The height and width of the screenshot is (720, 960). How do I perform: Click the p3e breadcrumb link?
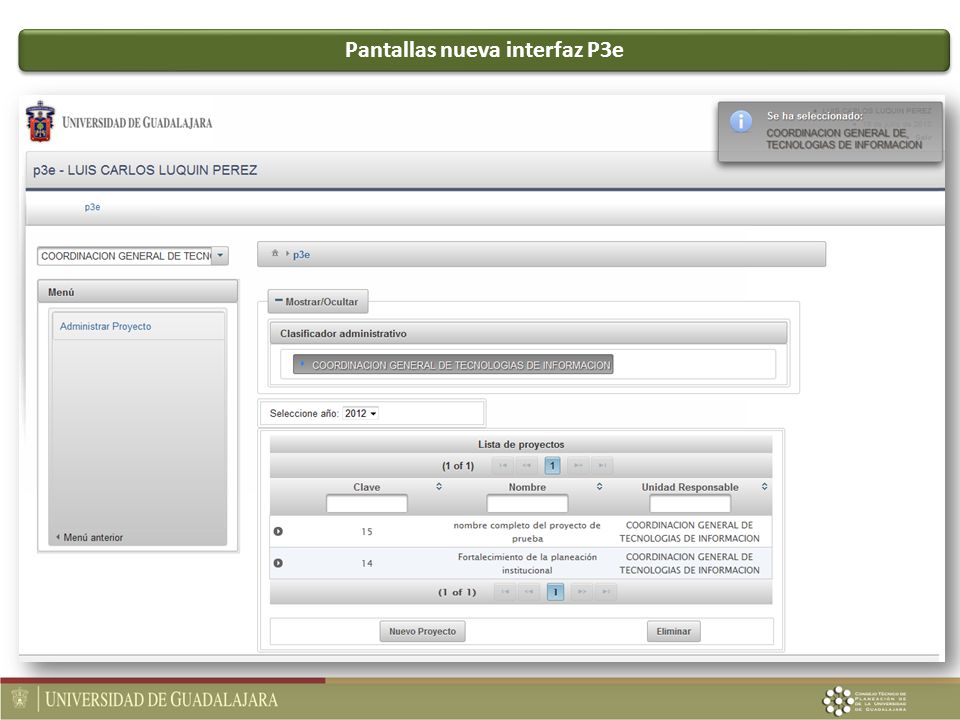tap(301, 255)
